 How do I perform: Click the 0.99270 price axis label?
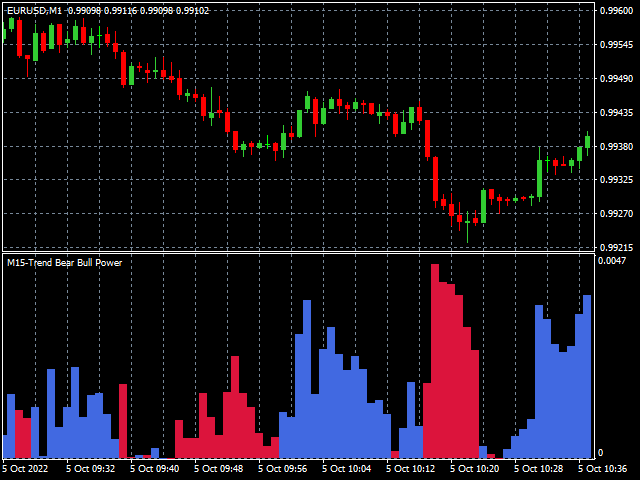616,214
